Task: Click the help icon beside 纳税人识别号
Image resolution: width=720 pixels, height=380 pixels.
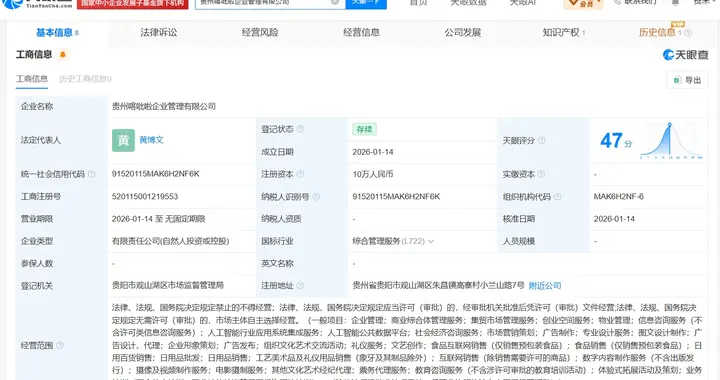Action: [x=316, y=196]
